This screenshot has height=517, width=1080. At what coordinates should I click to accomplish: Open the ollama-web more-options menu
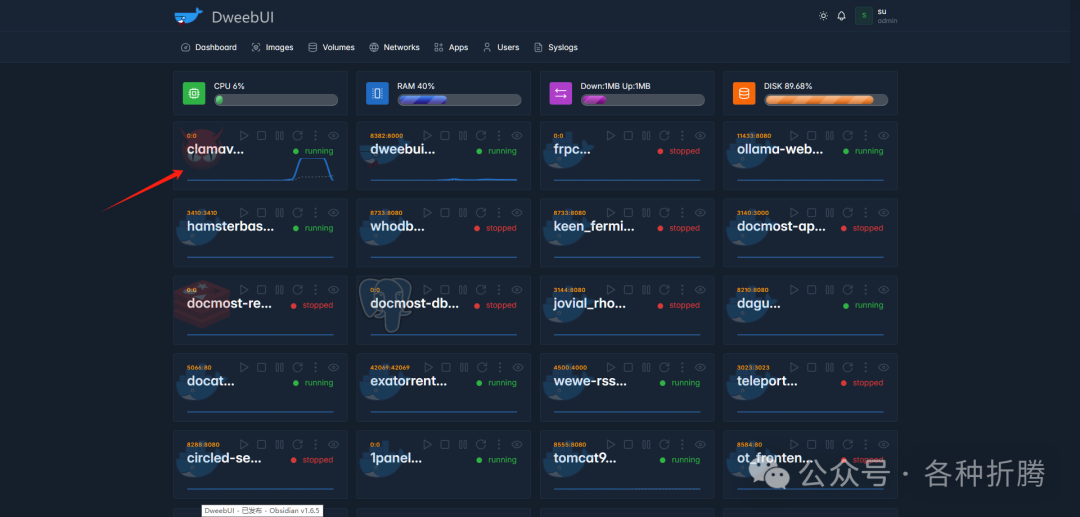coord(865,136)
